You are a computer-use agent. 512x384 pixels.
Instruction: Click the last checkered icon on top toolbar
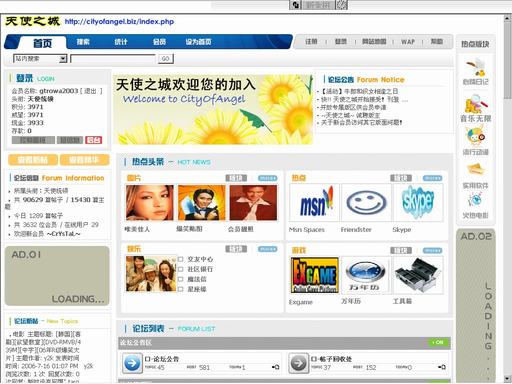coord(341,5)
